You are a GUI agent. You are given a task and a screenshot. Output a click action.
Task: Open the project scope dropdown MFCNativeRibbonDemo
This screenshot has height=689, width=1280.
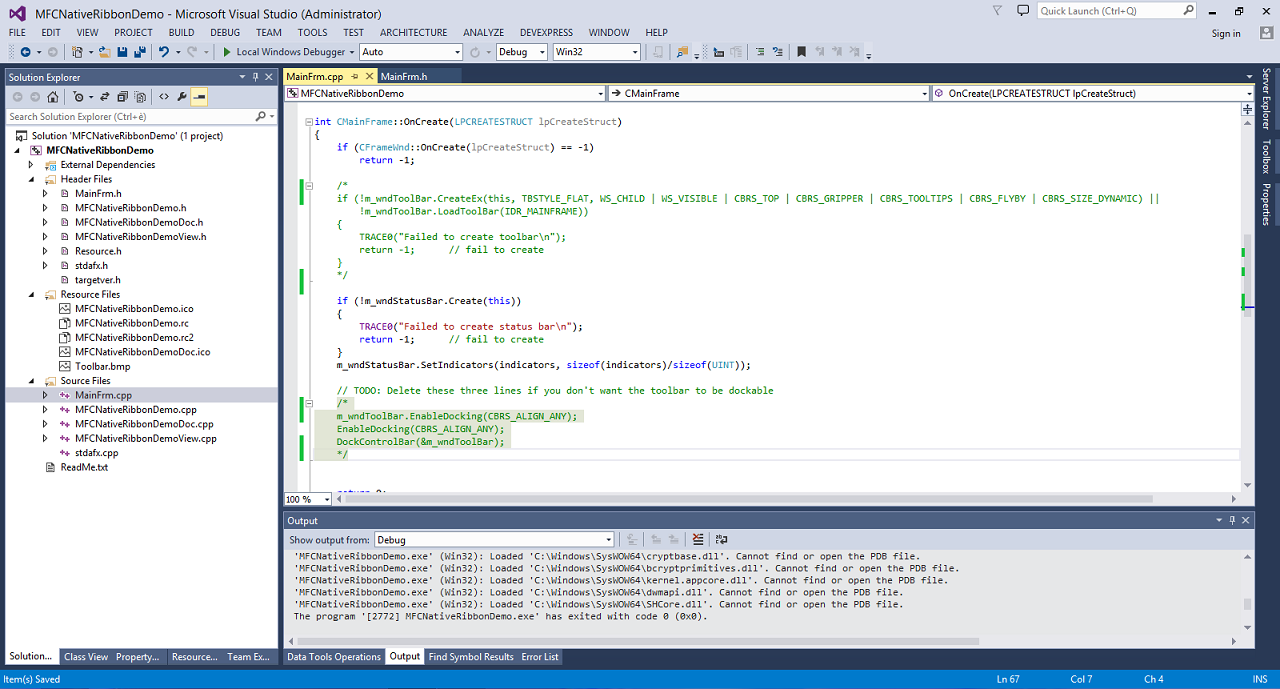[445, 94]
